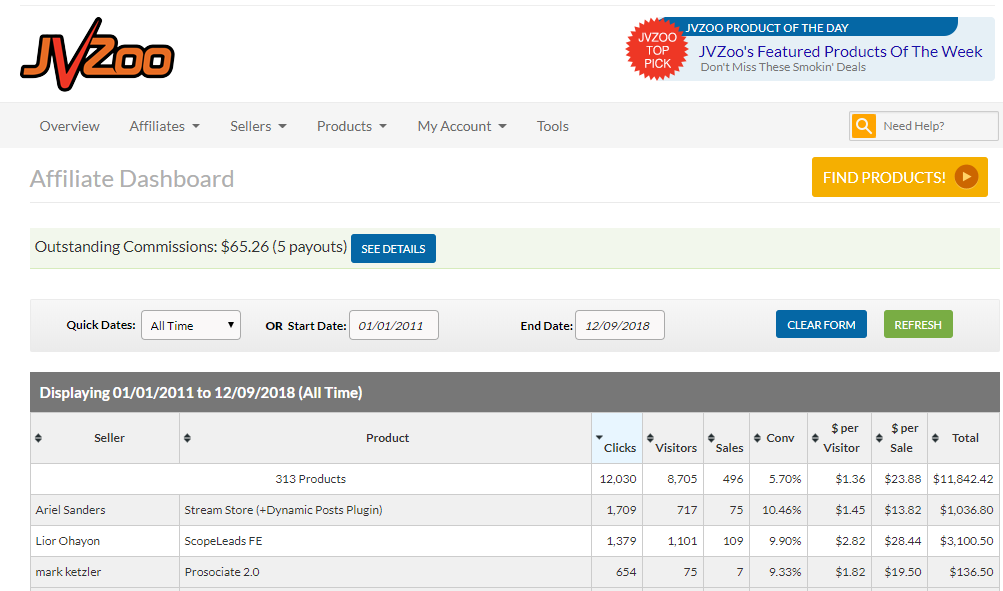
Task: Select the Ariel Sanders seller cell
Action: pyautogui.click(x=105, y=510)
